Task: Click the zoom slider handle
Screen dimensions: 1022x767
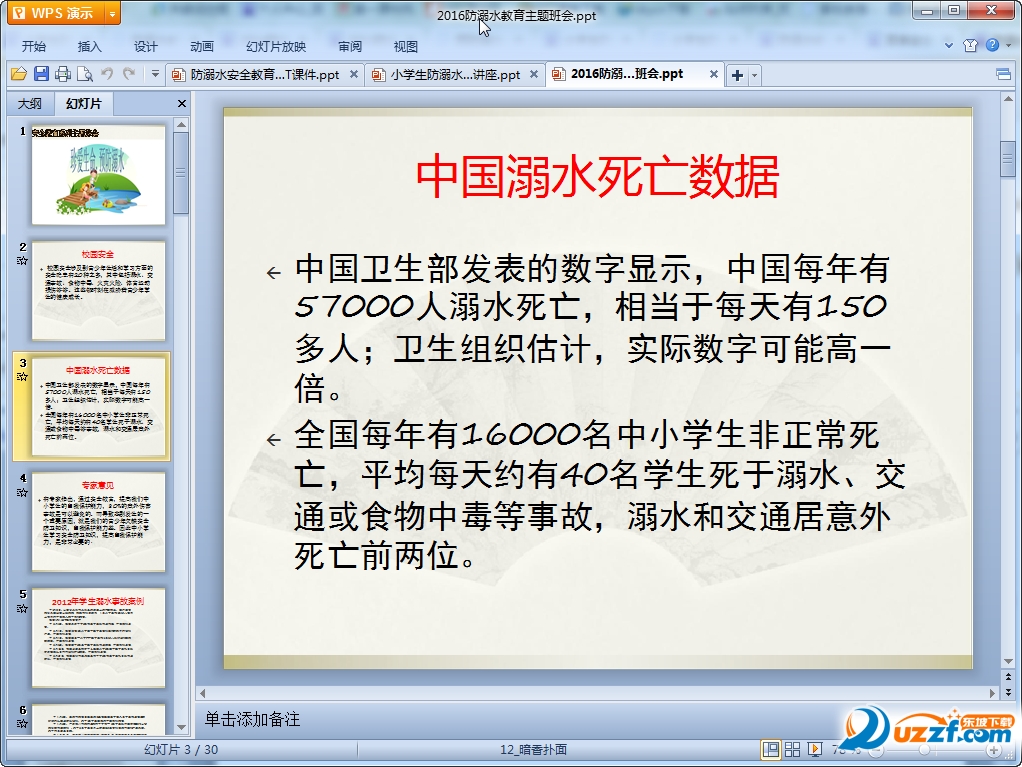Action: click(x=924, y=750)
